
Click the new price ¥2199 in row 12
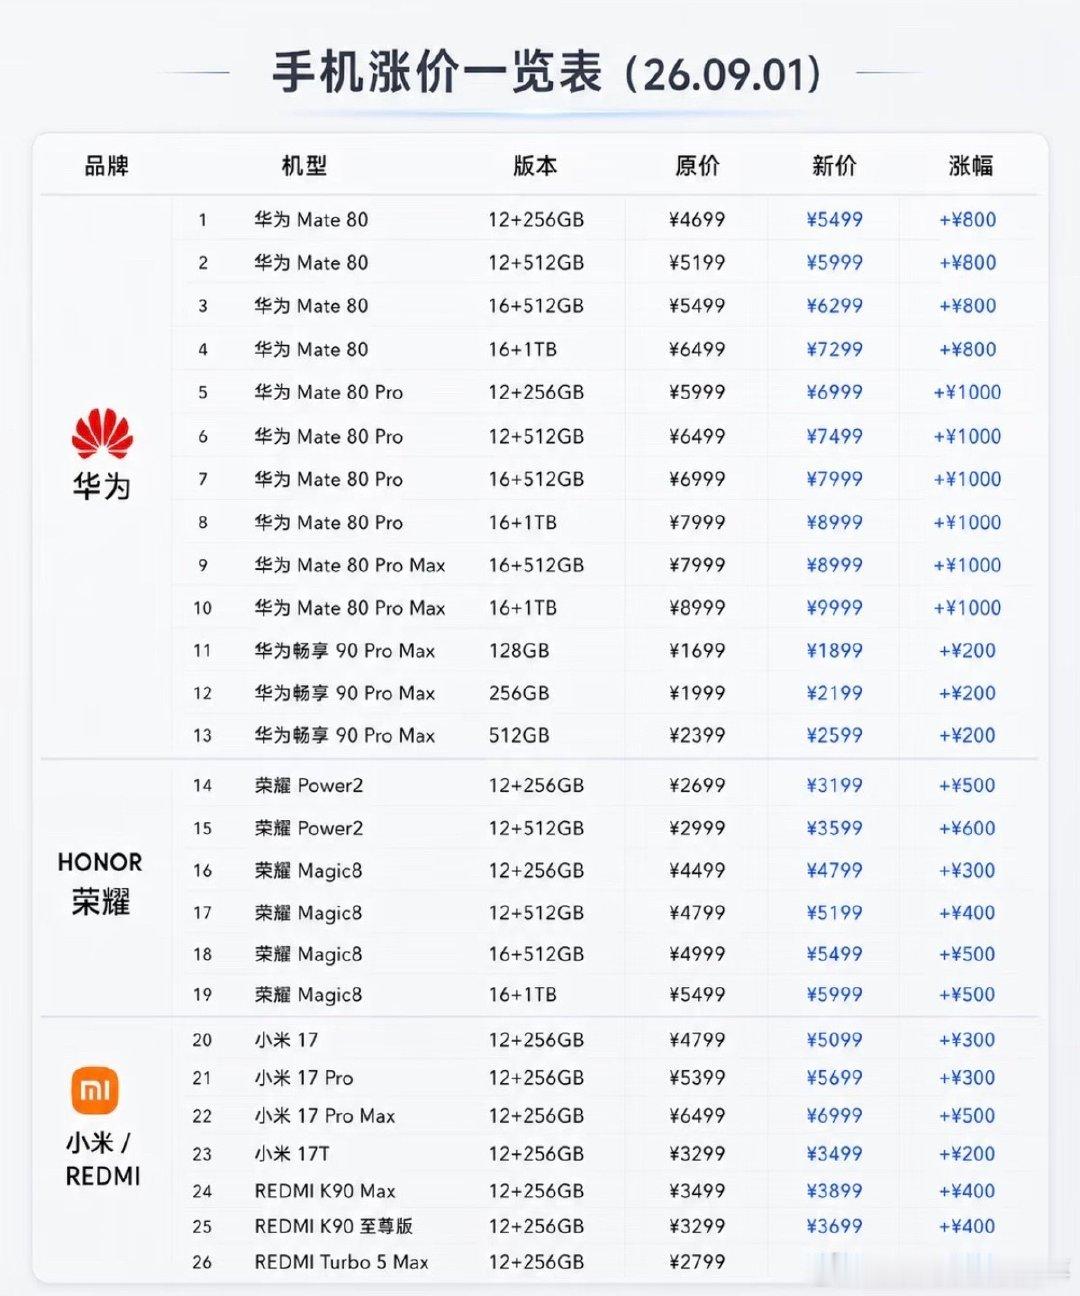[834, 693]
